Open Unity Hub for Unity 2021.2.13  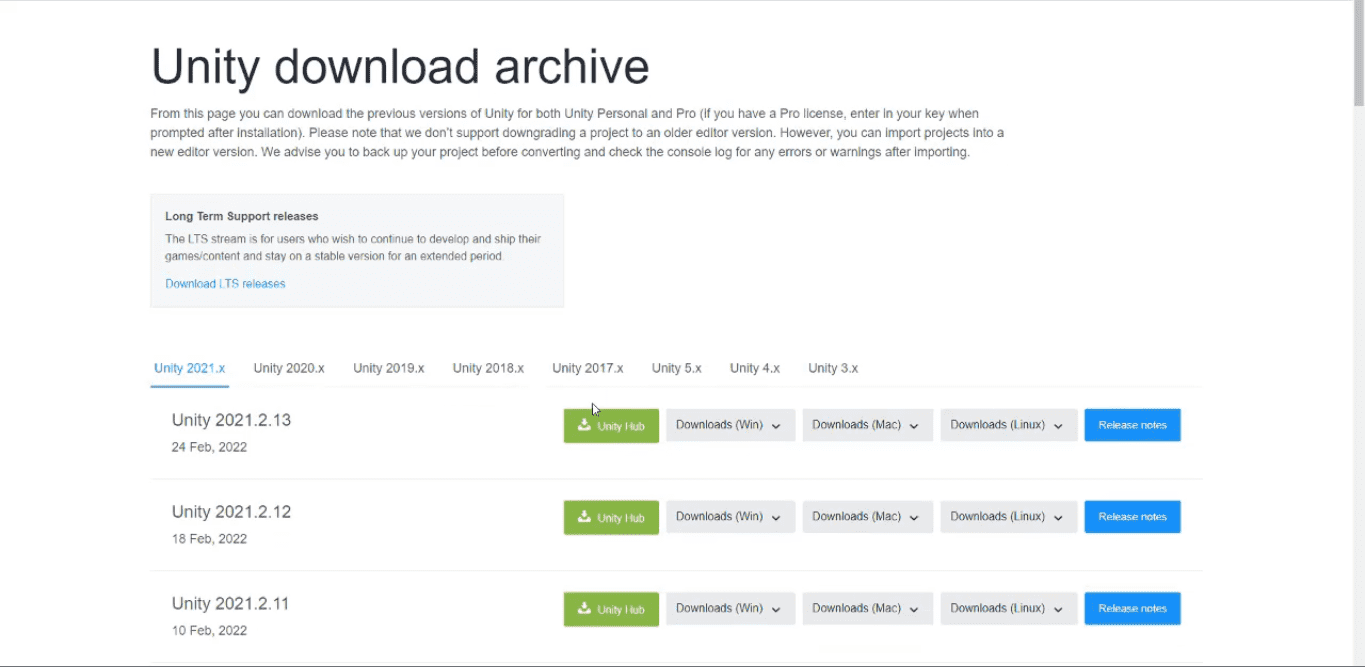(611, 426)
